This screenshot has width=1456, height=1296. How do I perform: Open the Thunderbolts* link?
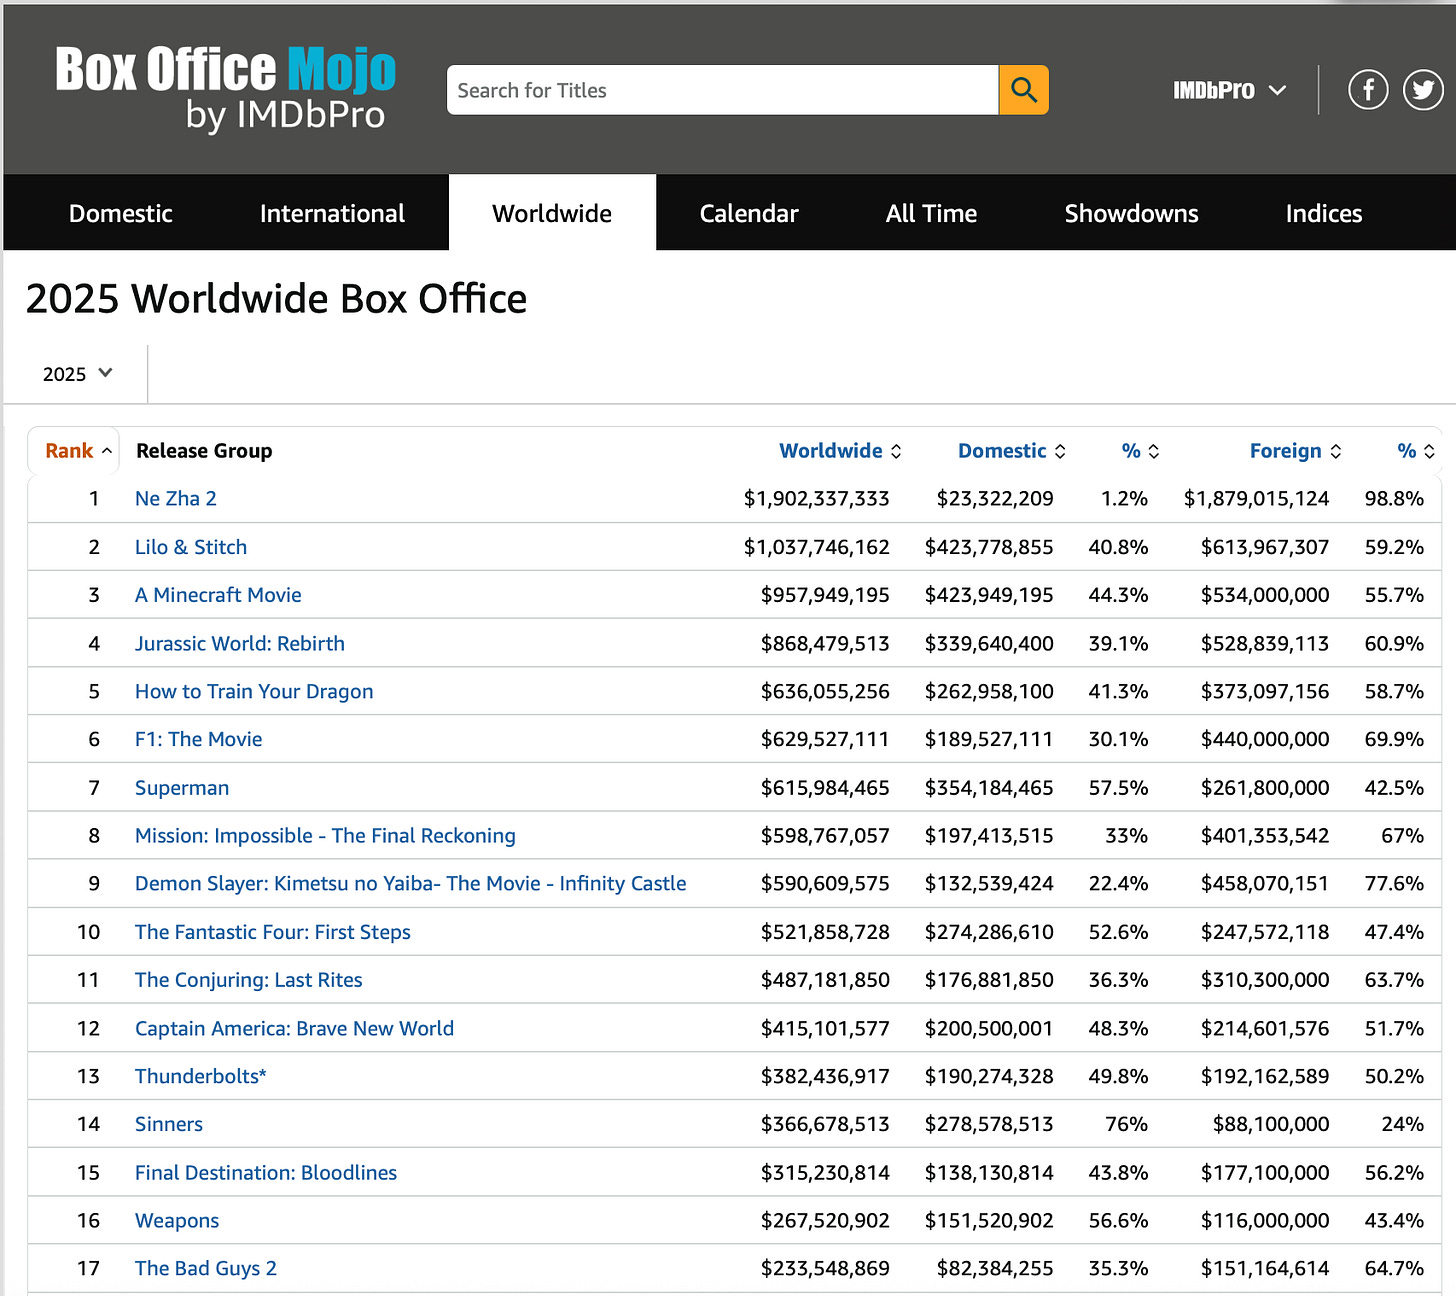pos(201,1076)
